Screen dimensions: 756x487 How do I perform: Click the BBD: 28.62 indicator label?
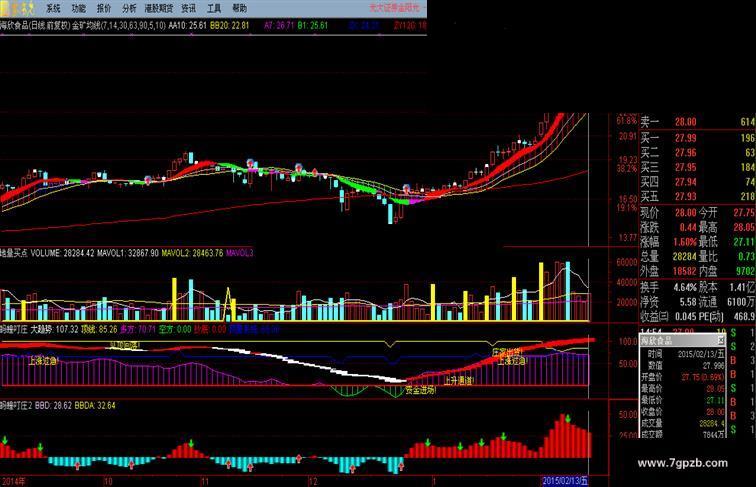coord(54,406)
